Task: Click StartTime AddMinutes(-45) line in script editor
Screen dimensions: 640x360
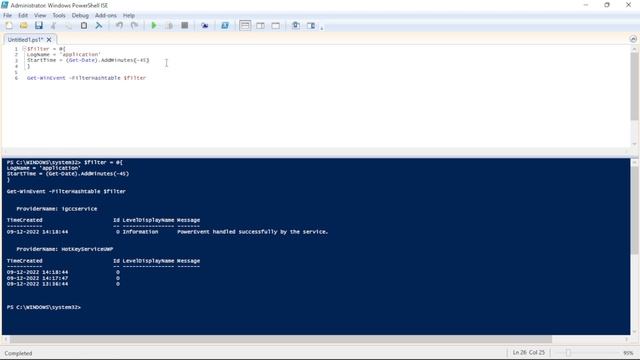Action: [x=88, y=60]
